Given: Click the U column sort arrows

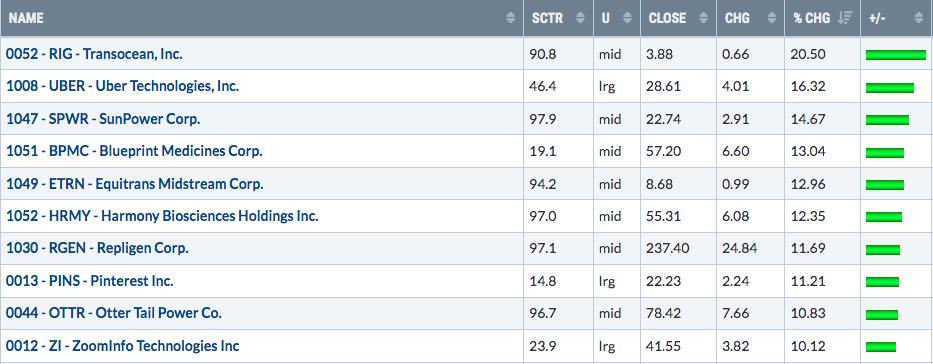Looking at the screenshot, I should (x=627, y=18).
